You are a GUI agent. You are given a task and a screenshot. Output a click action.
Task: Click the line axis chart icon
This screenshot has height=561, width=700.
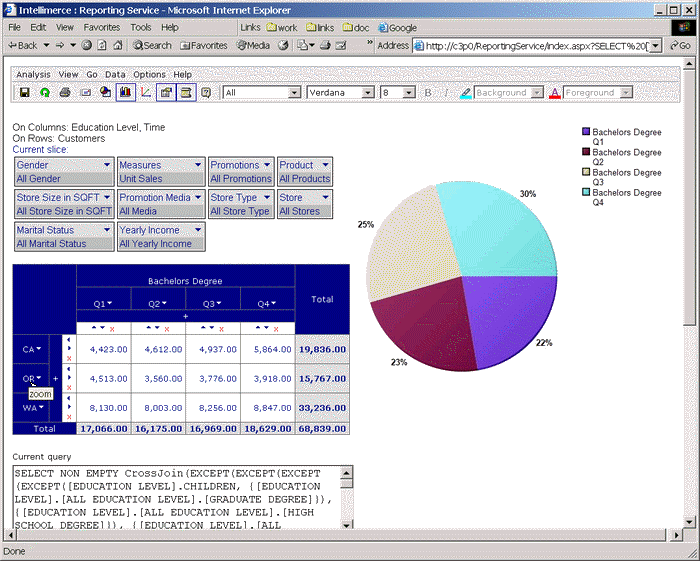[146, 92]
